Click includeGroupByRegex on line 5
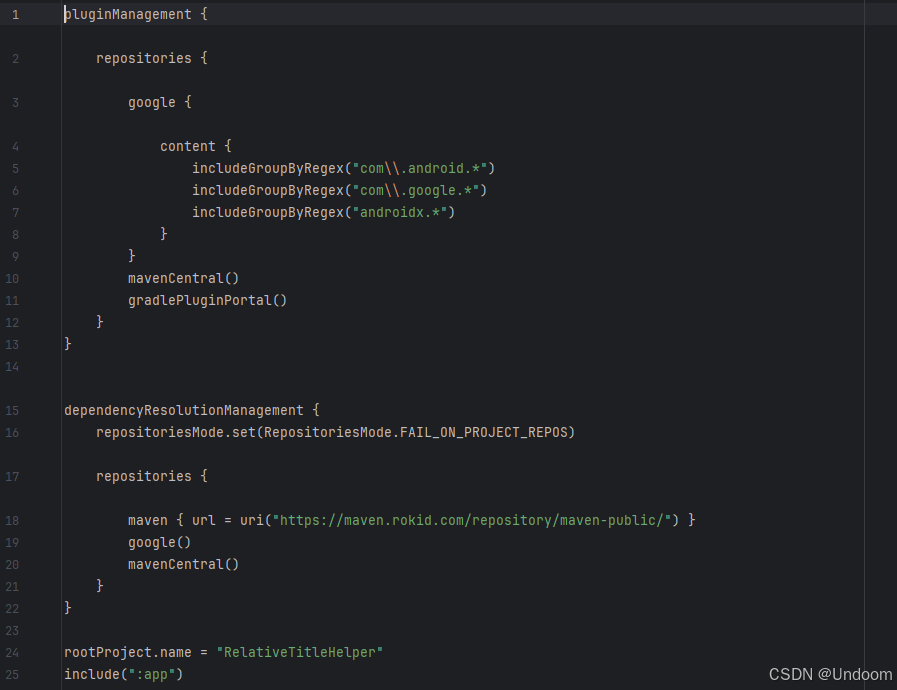This screenshot has height=690, width=897. click(x=268, y=168)
